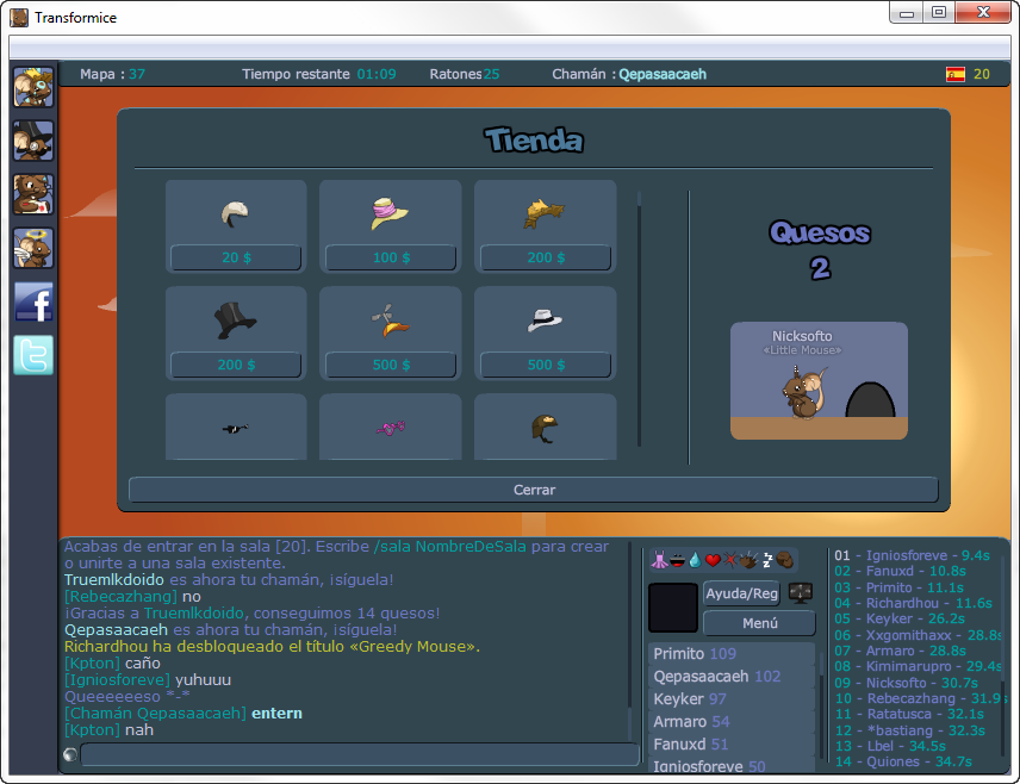Screen dimensions: 1020x784
Task: Click ranking entry 04 Richardhou 11.6s
Action: click(913, 603)
